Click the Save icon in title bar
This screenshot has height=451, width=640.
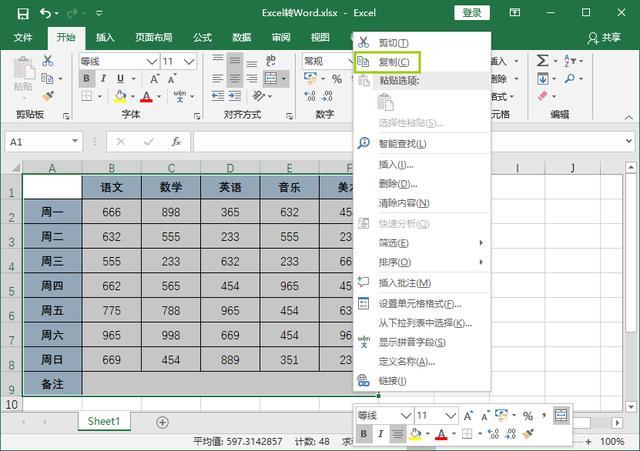tap(23, 13)
